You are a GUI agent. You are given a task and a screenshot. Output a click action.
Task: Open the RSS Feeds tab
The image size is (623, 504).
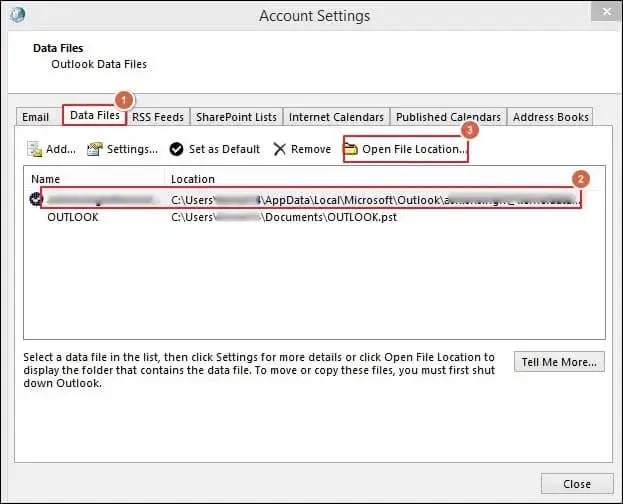[158, 117]
